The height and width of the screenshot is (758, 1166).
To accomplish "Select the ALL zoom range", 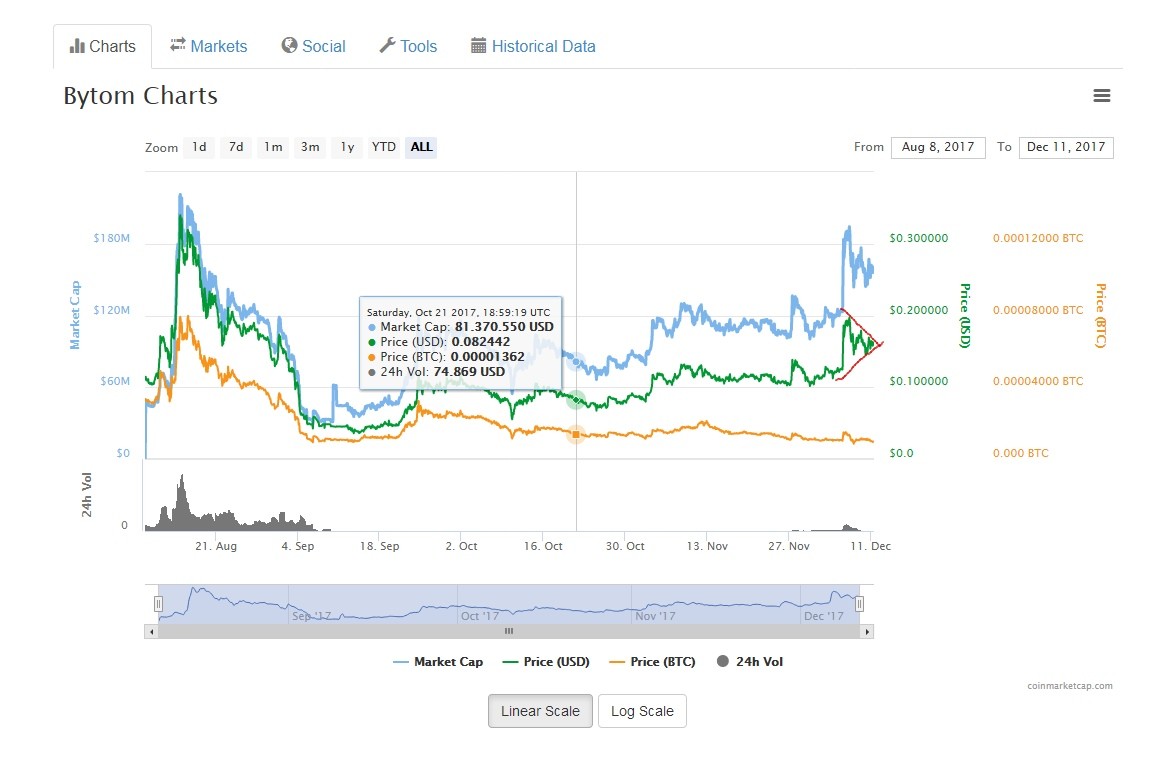I will tap(421, 147).
